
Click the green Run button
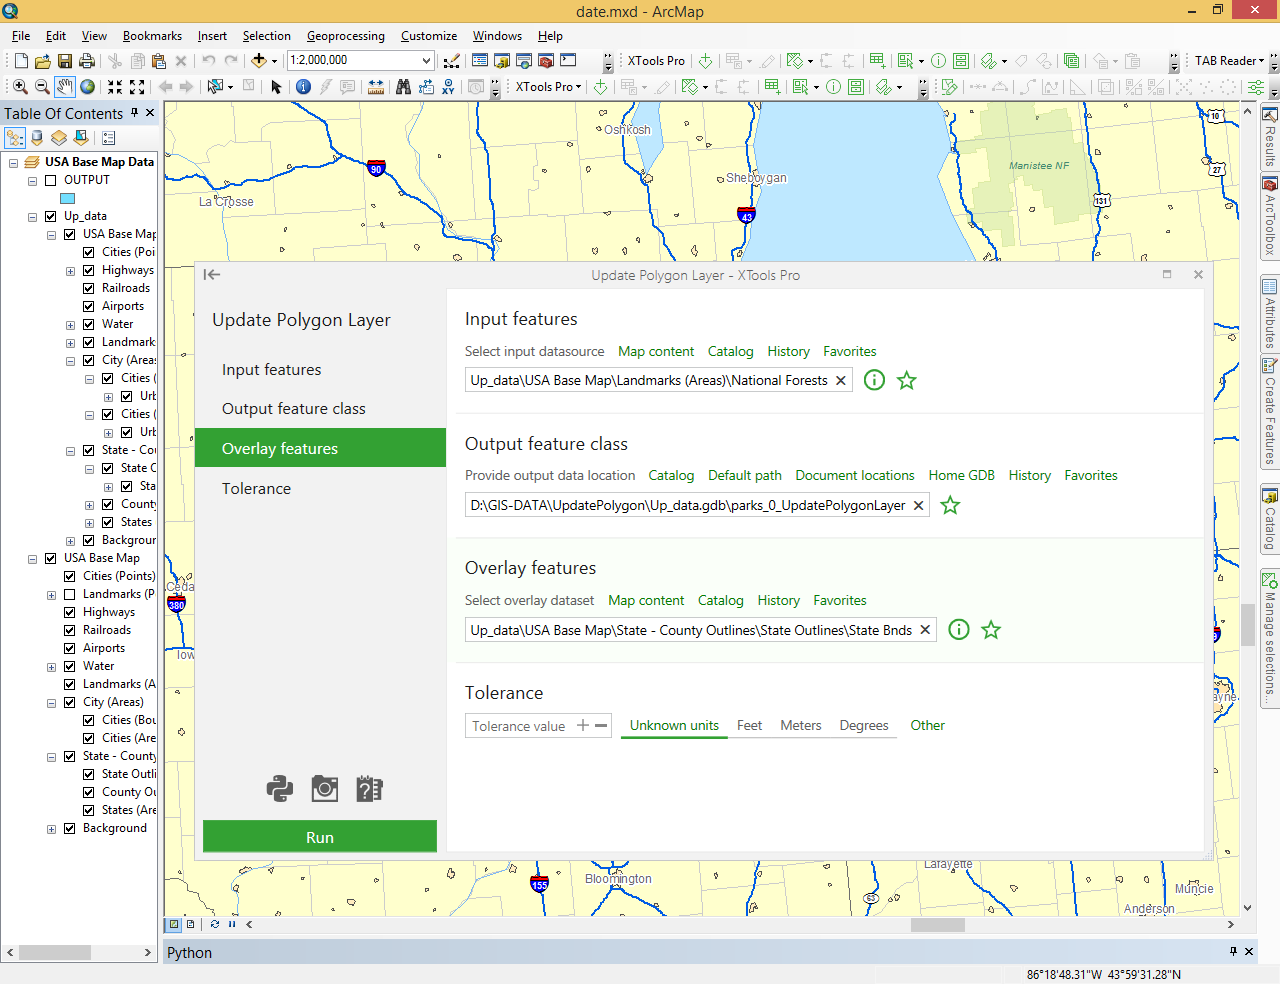click(320, 837)
